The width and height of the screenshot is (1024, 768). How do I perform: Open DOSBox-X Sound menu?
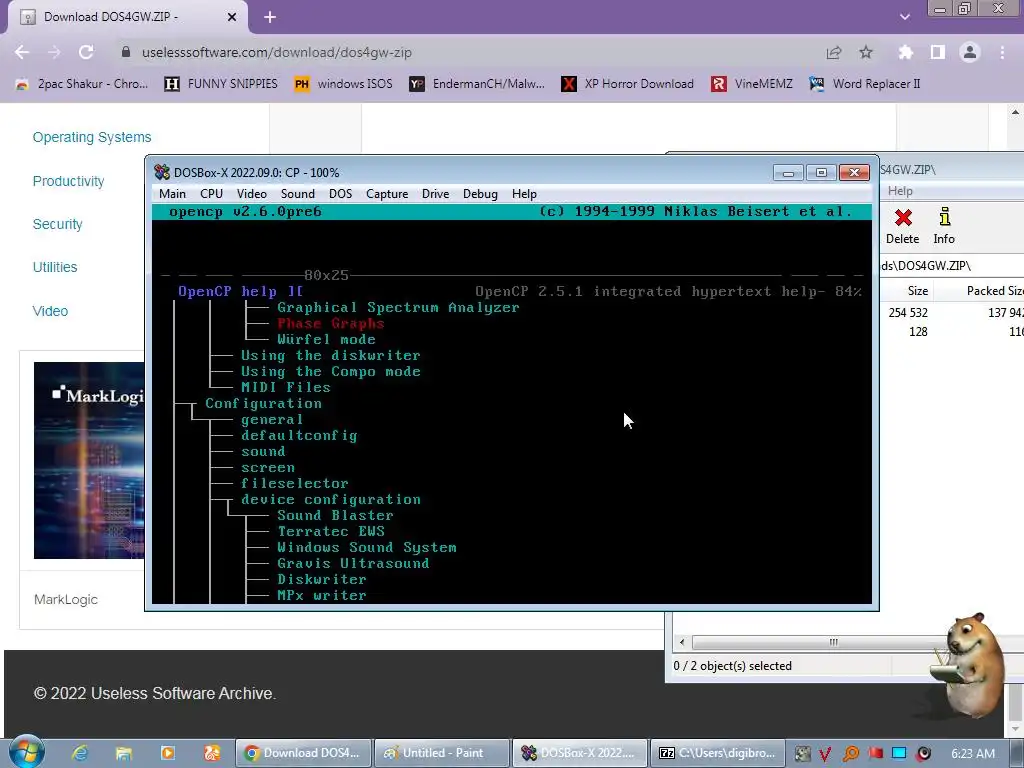point(298,194)
